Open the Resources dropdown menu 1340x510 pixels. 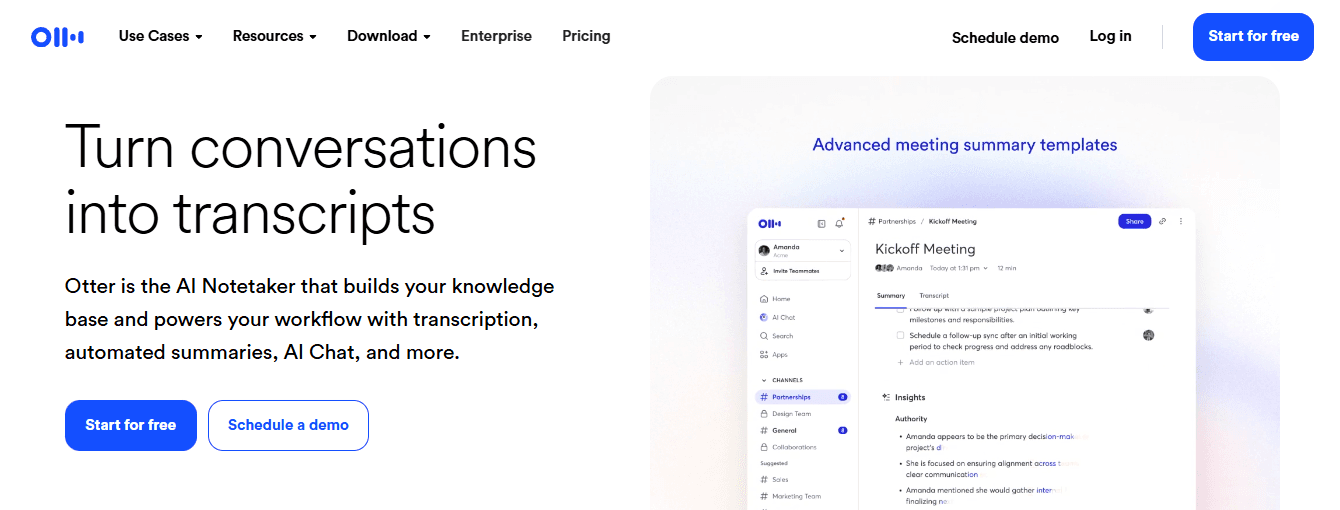point(275,36)
